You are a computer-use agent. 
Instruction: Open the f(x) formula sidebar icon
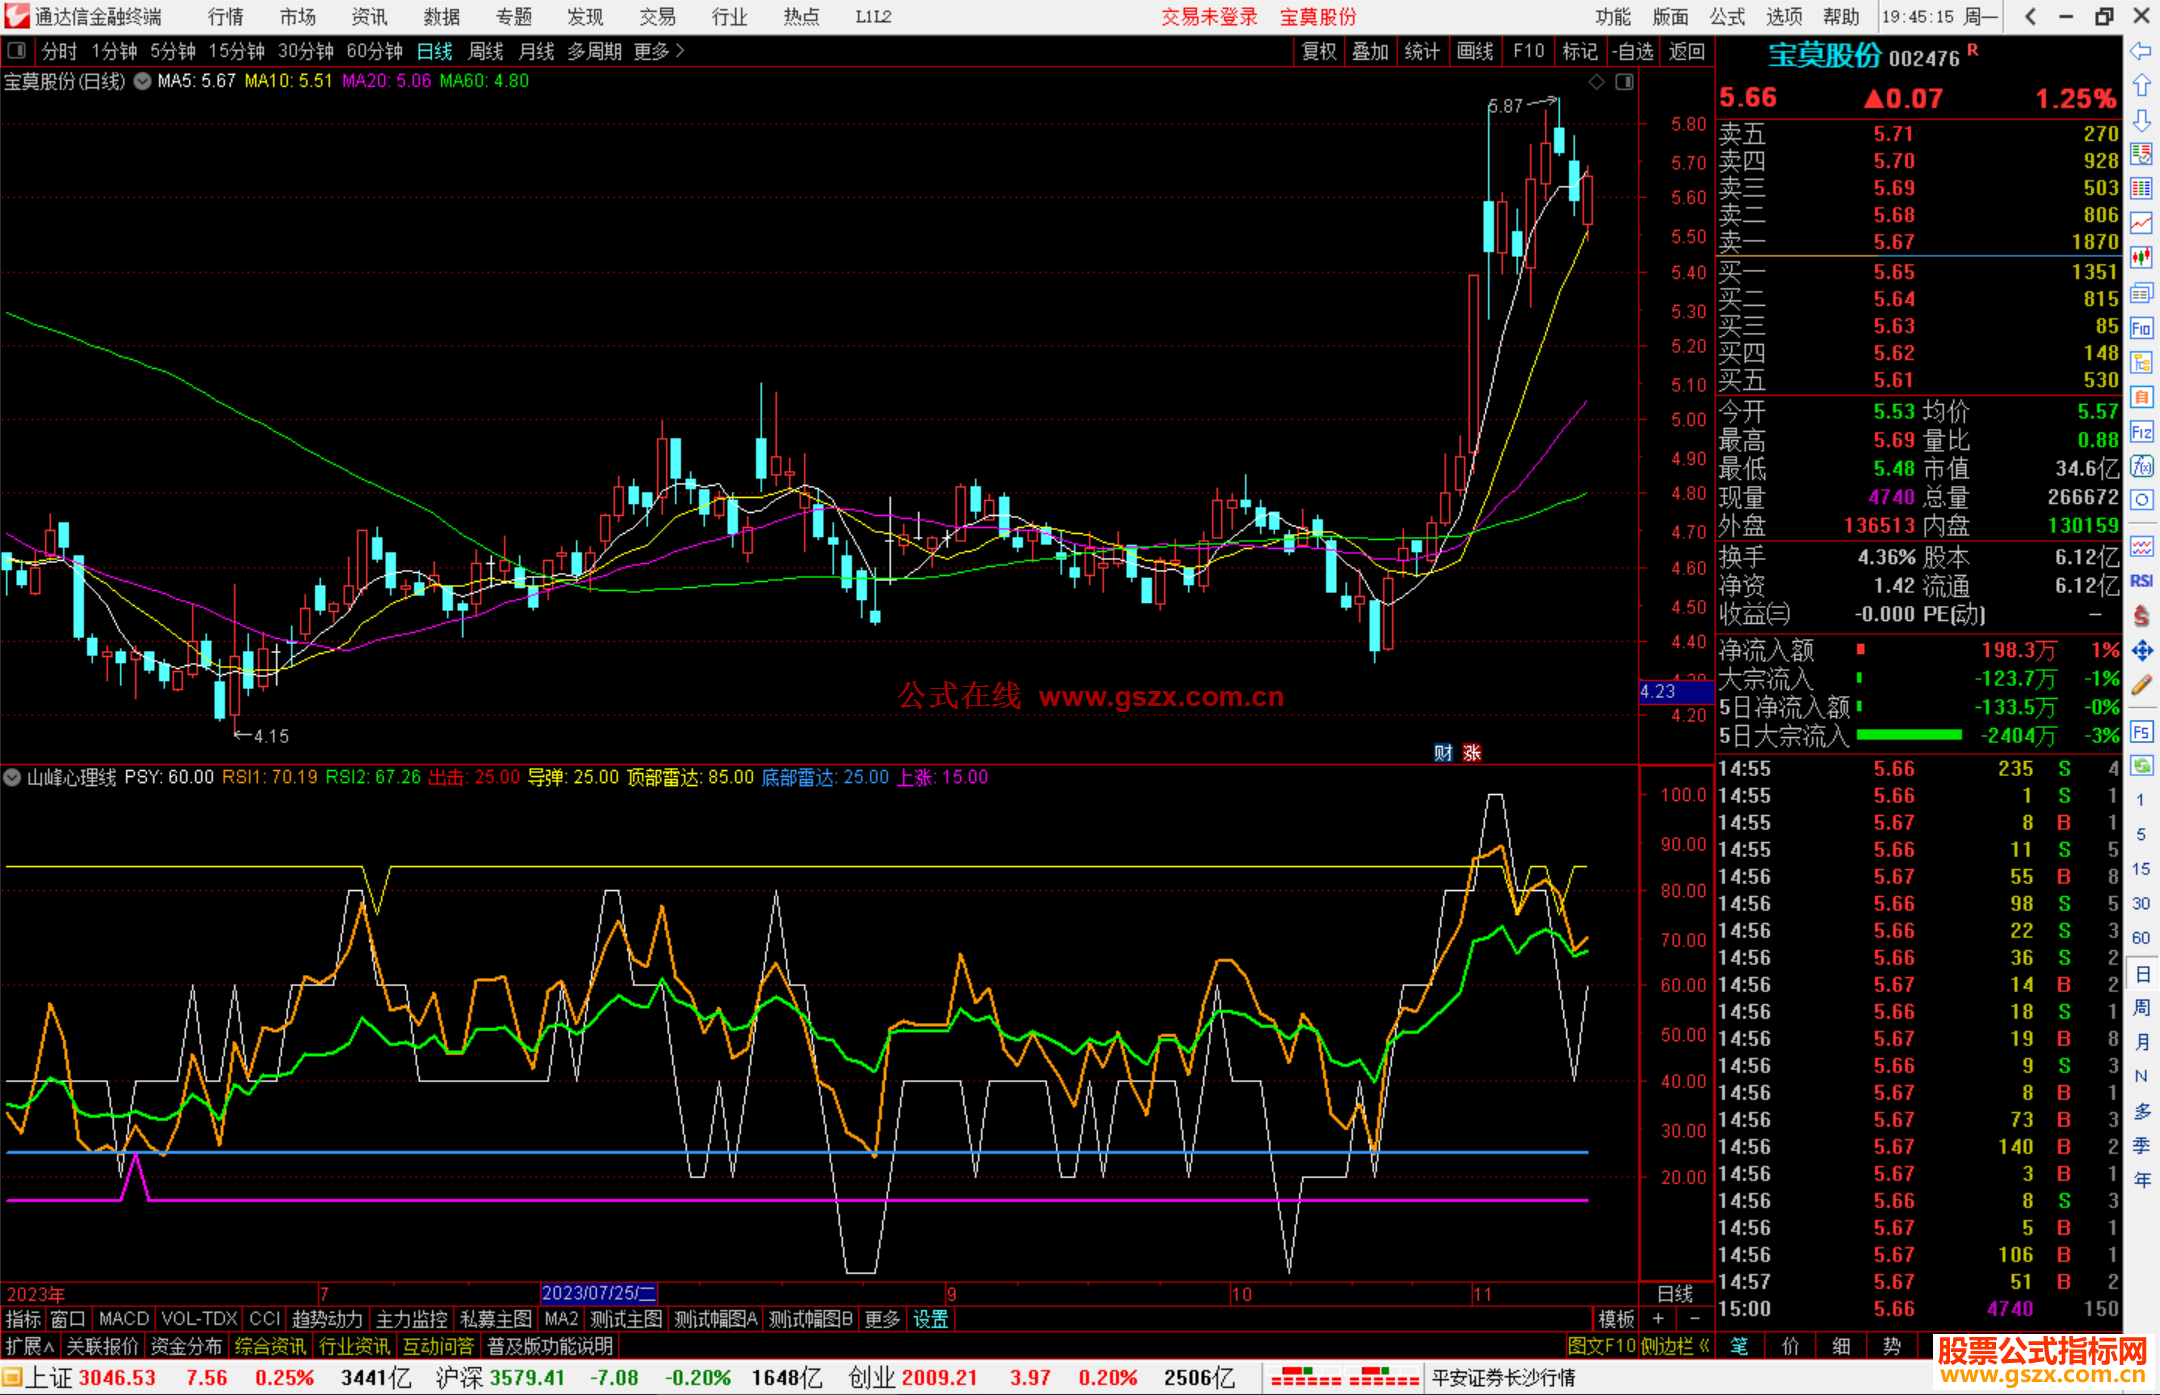point(2141,467)
